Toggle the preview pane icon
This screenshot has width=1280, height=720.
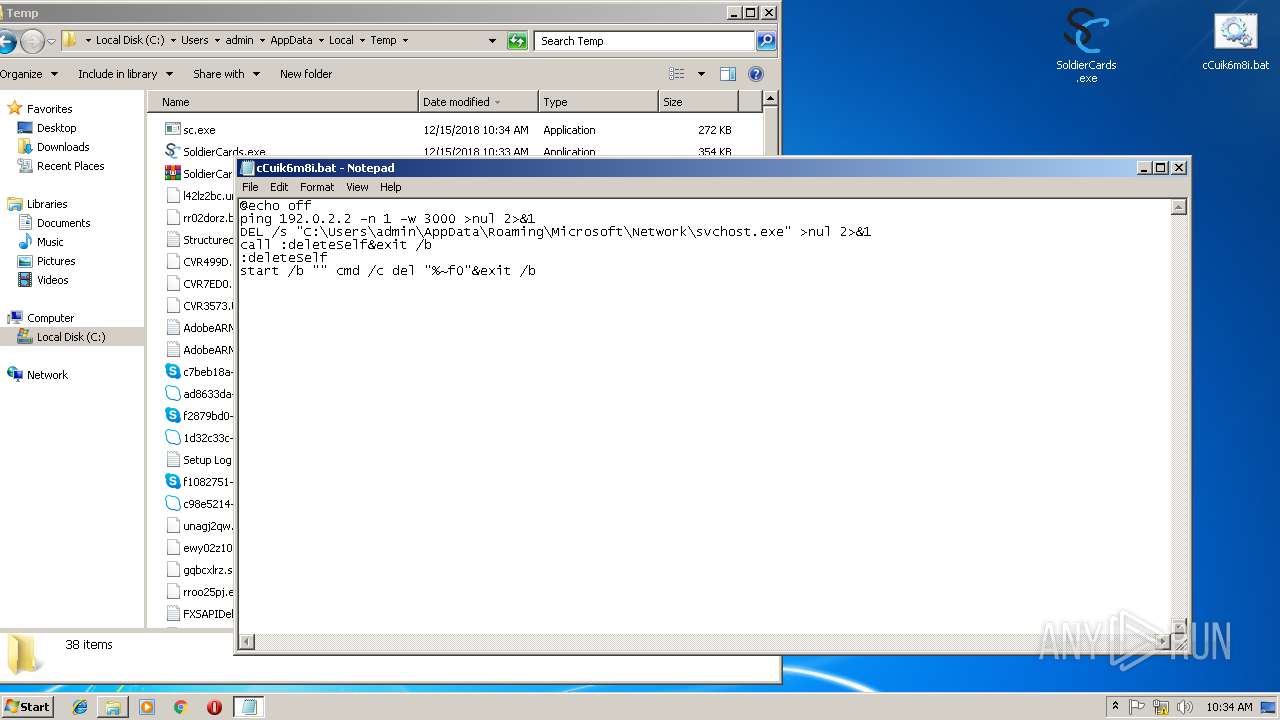pos(728,74)
